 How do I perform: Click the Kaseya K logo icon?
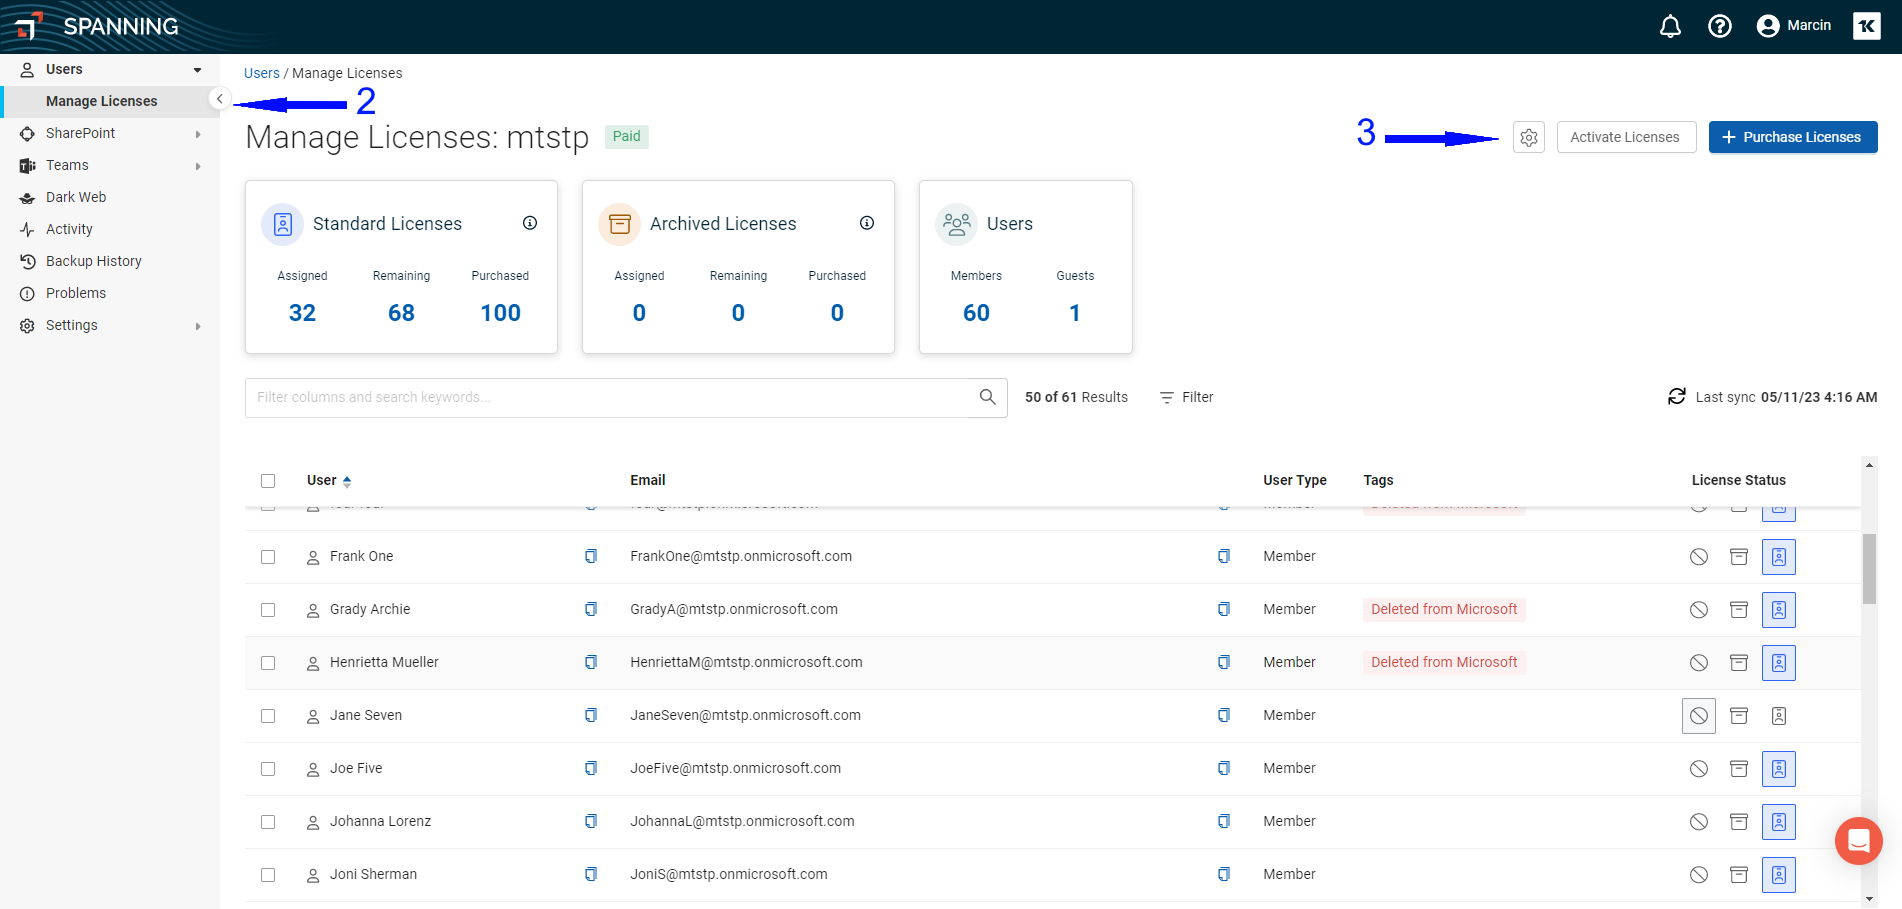(1866, 26)
